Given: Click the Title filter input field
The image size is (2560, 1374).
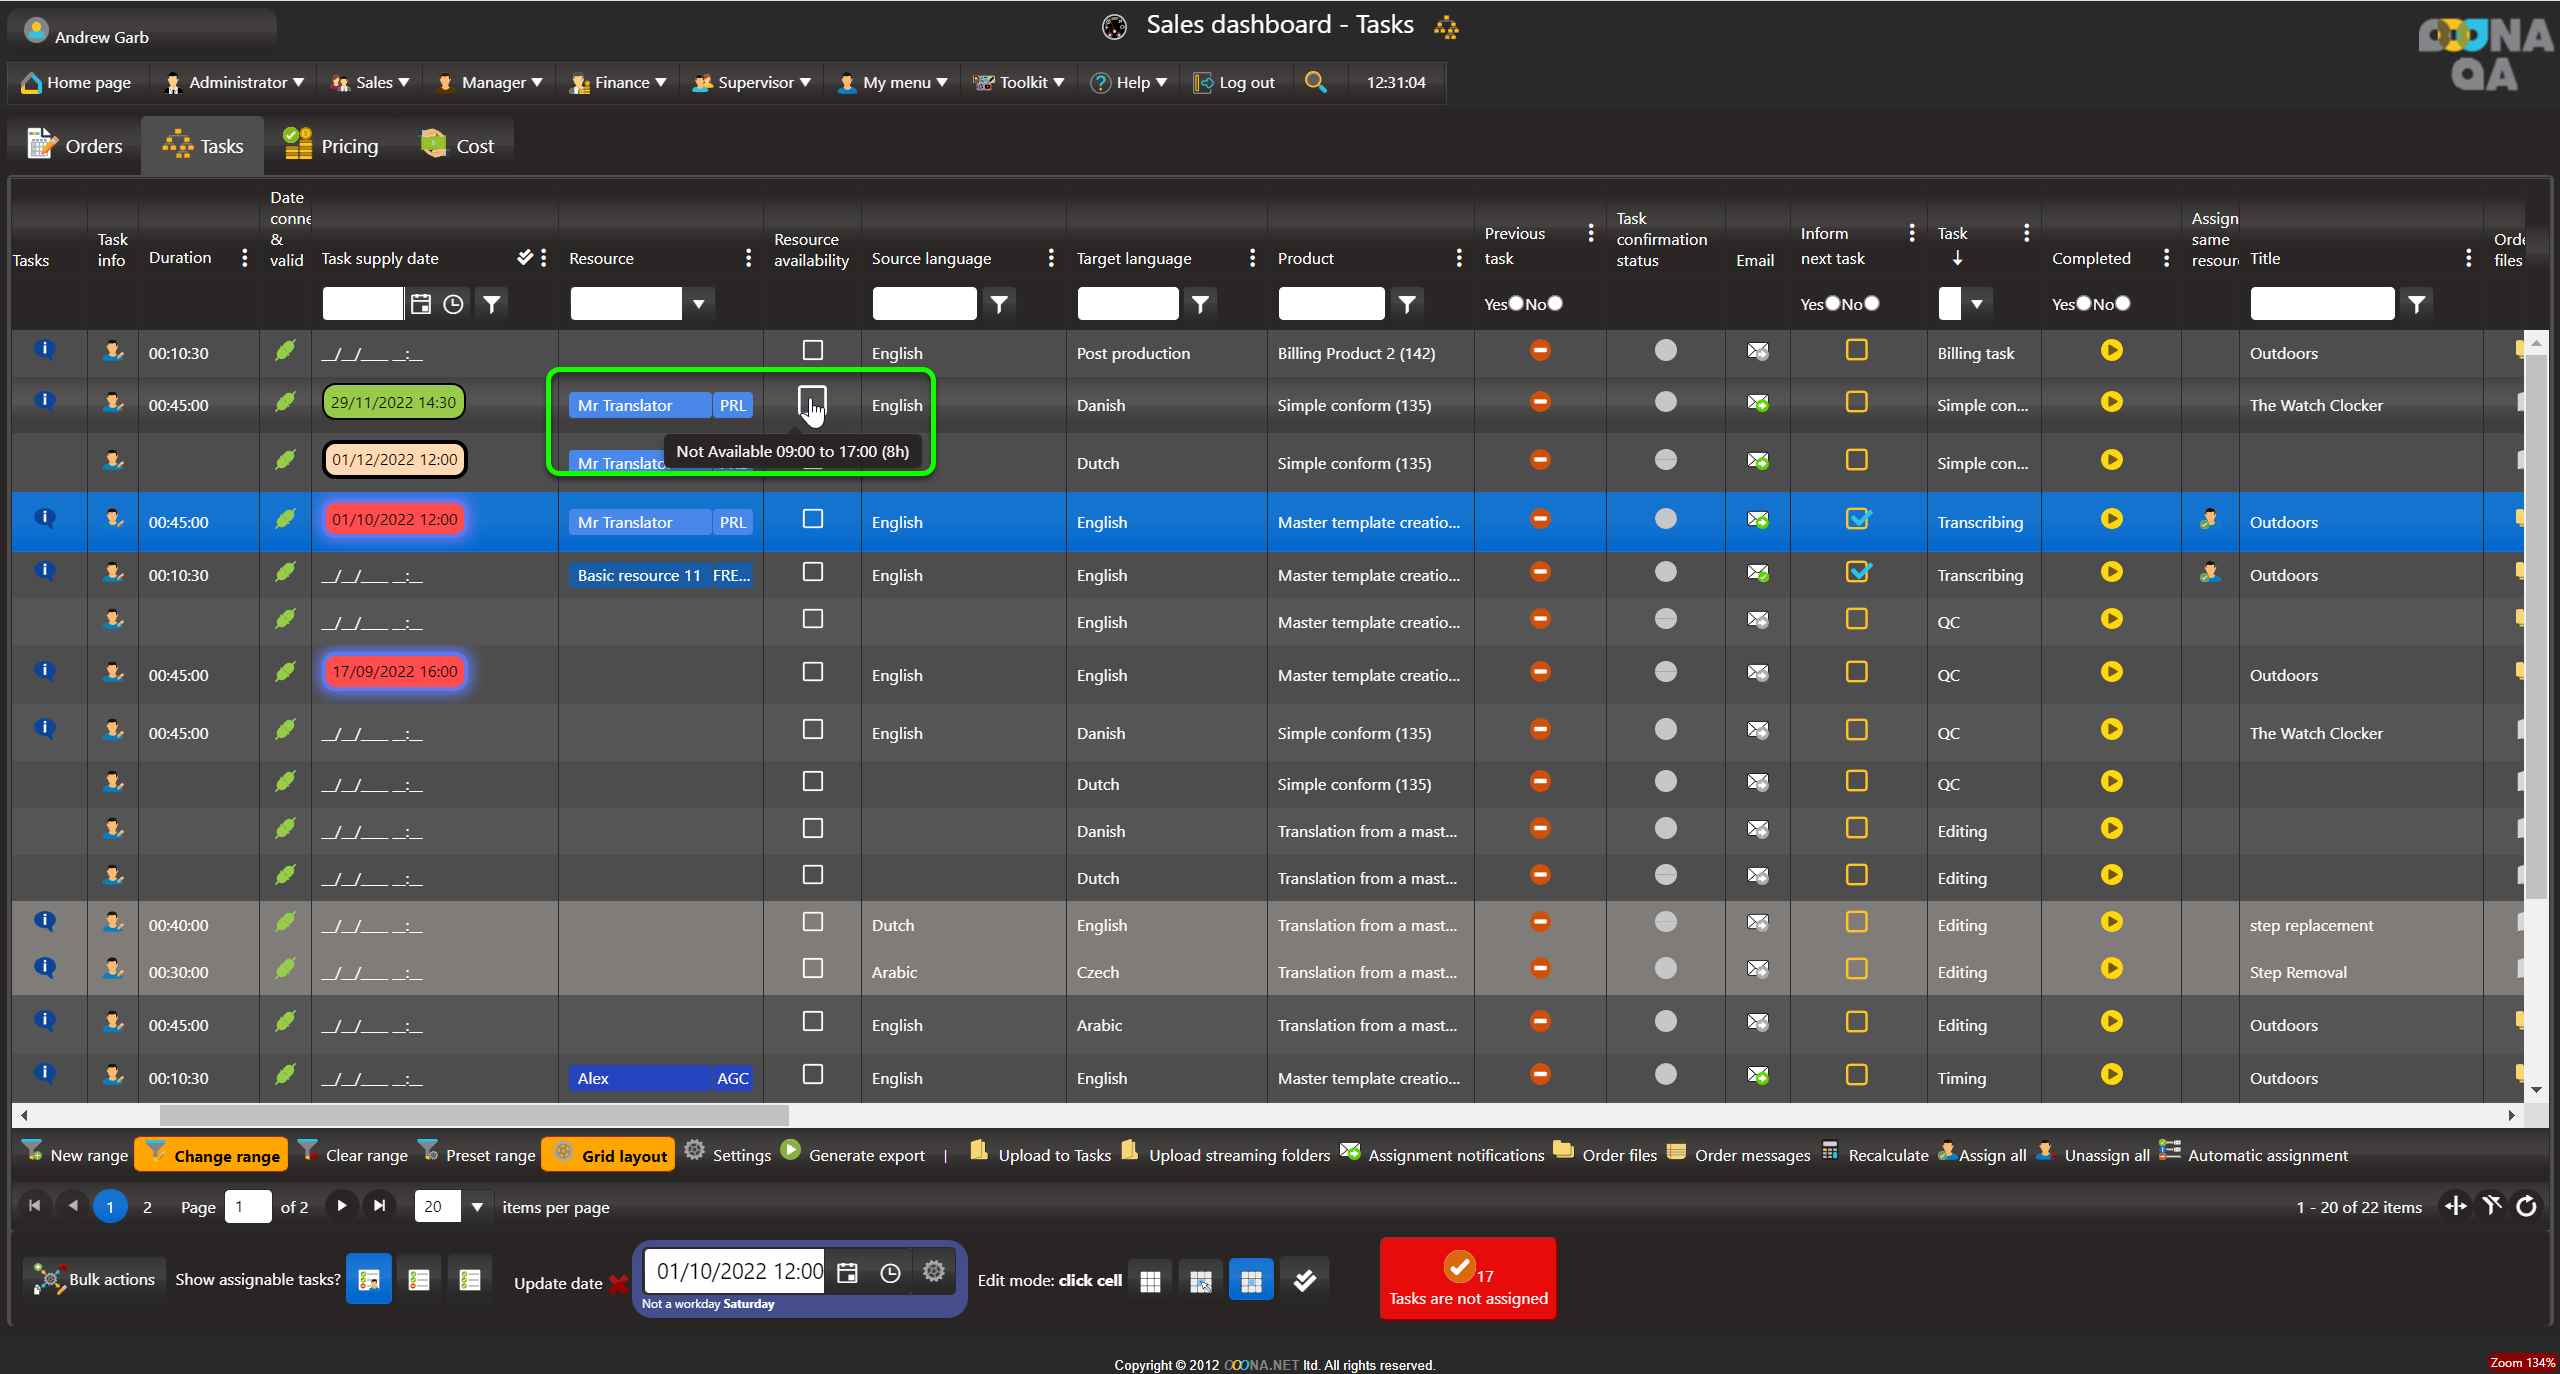Looking at the screenshot, I should (2322, 304).
